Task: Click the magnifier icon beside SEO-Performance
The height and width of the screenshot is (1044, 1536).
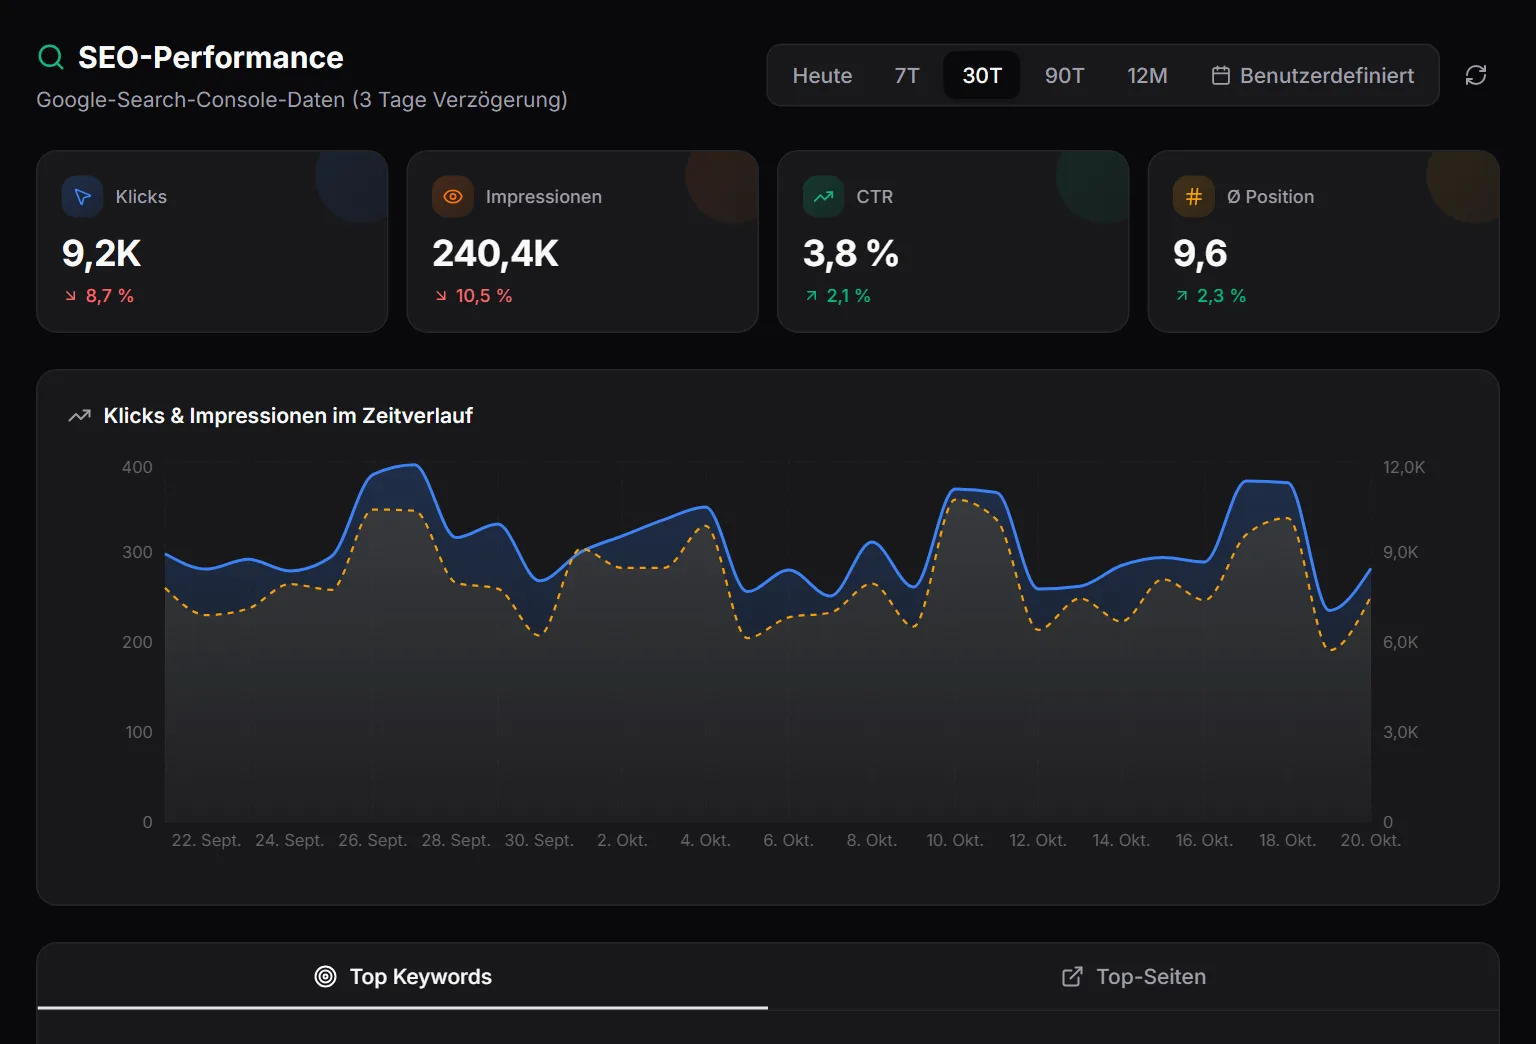Action: (x=51, y=57)
